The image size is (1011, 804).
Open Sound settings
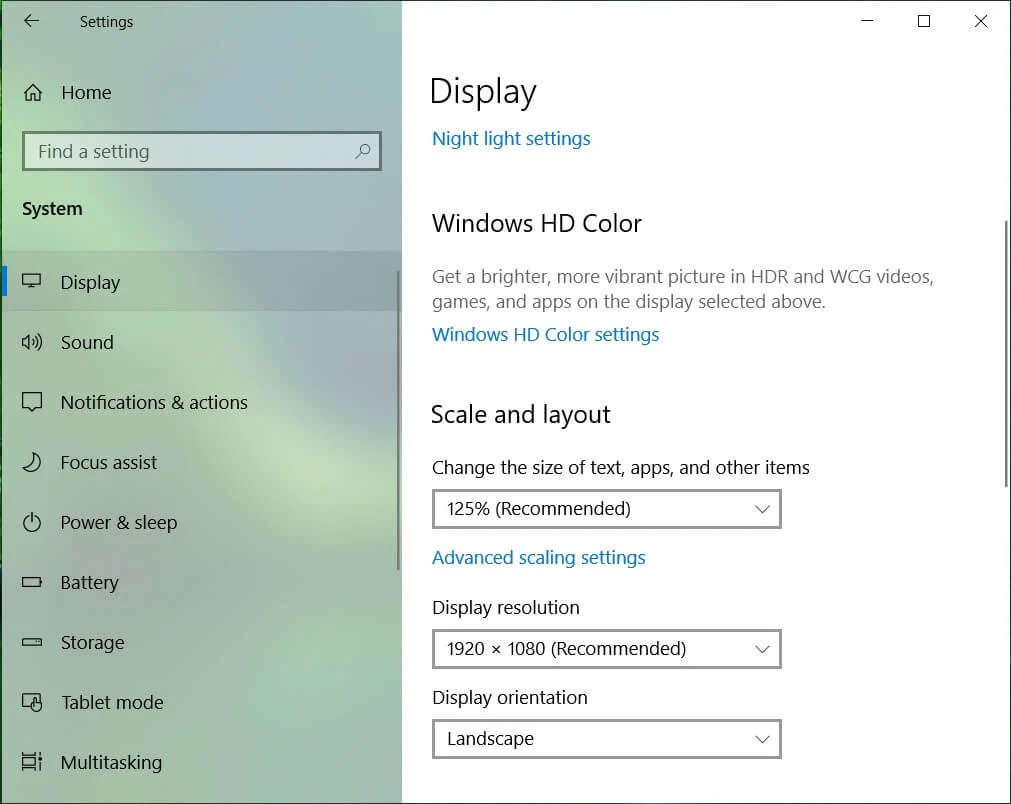[x=201, y=342]
